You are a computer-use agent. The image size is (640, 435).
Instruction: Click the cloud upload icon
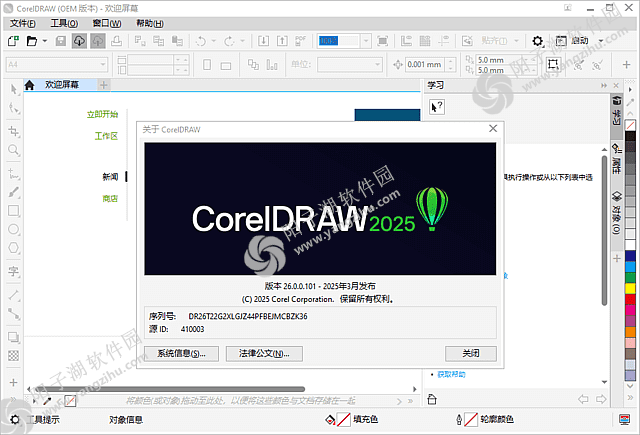(x=98, y=41)
